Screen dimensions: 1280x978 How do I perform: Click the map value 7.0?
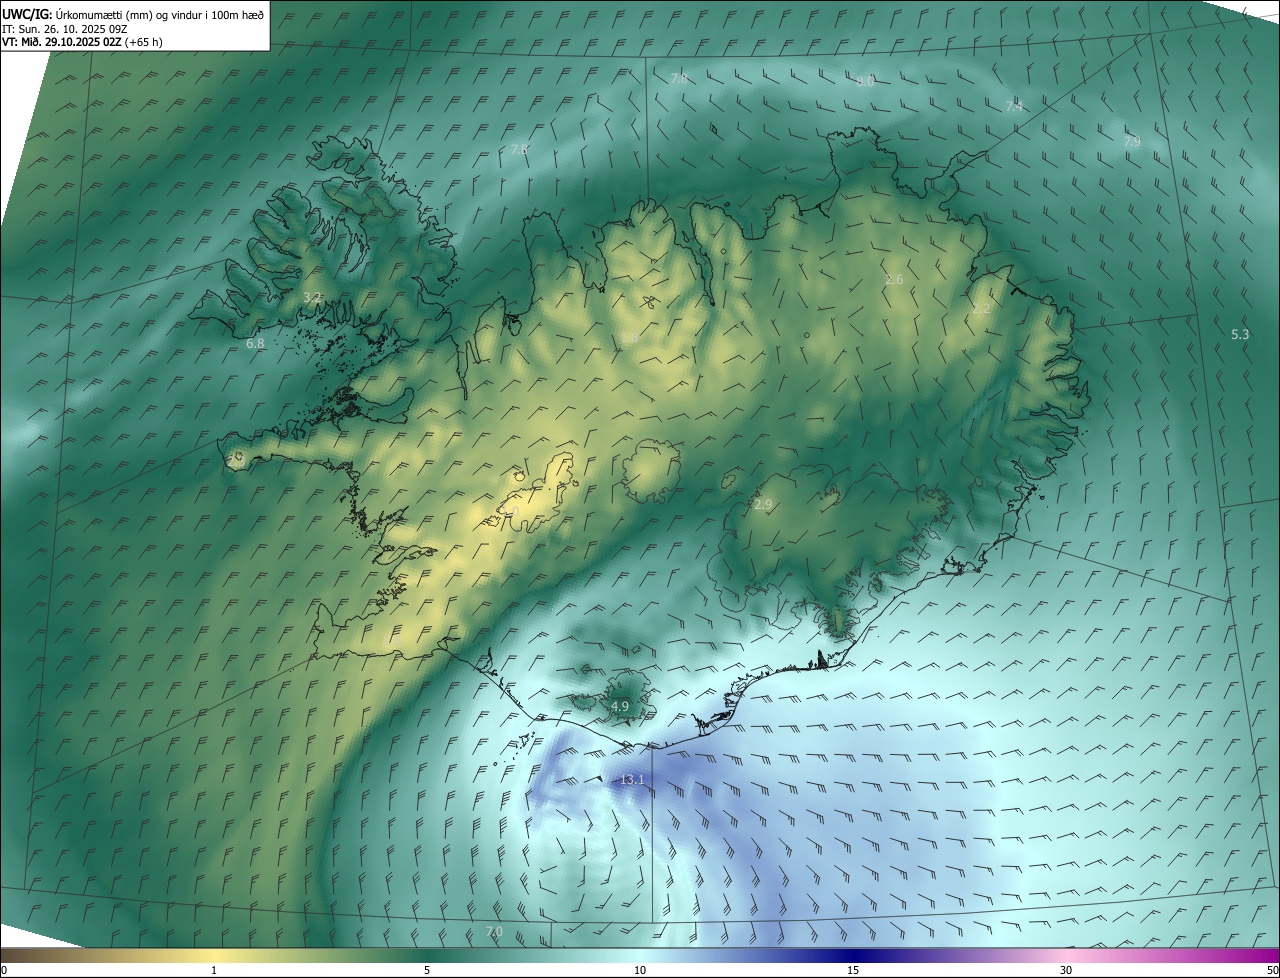coord(494,932)
